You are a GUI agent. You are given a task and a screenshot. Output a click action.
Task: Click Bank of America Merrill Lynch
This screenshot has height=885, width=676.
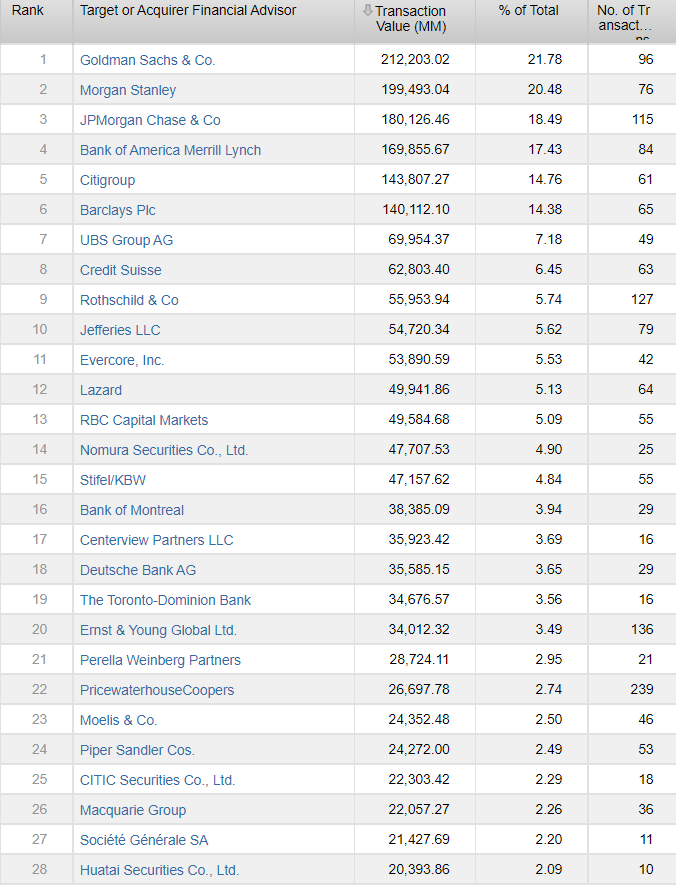tap(170, 150)
